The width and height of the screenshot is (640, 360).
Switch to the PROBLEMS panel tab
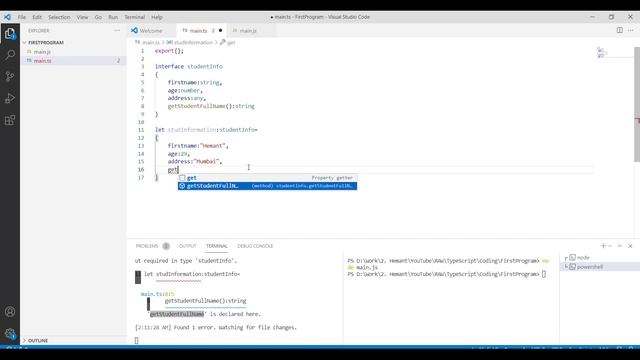coord(147,246)
